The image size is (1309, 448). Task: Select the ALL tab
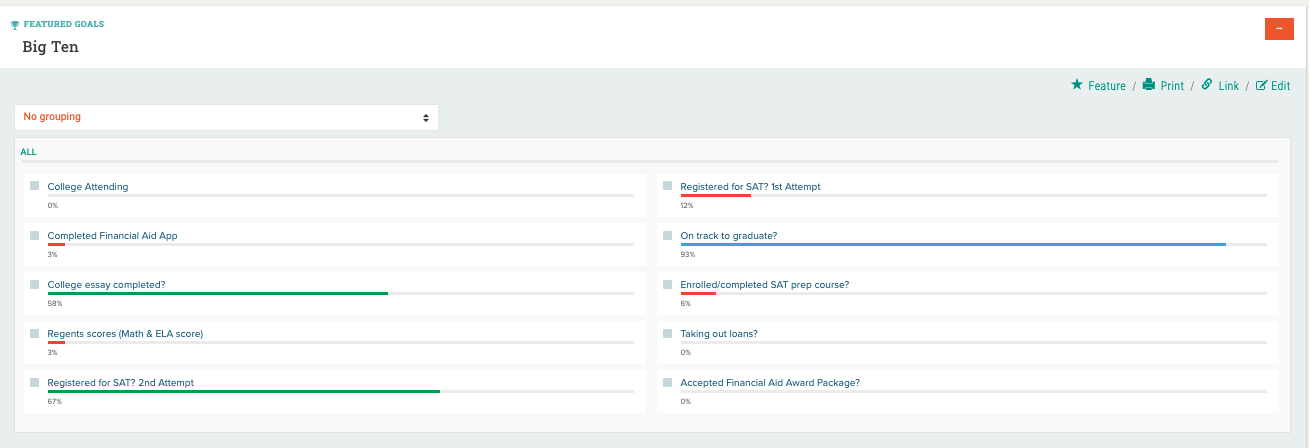pos(29,152)
